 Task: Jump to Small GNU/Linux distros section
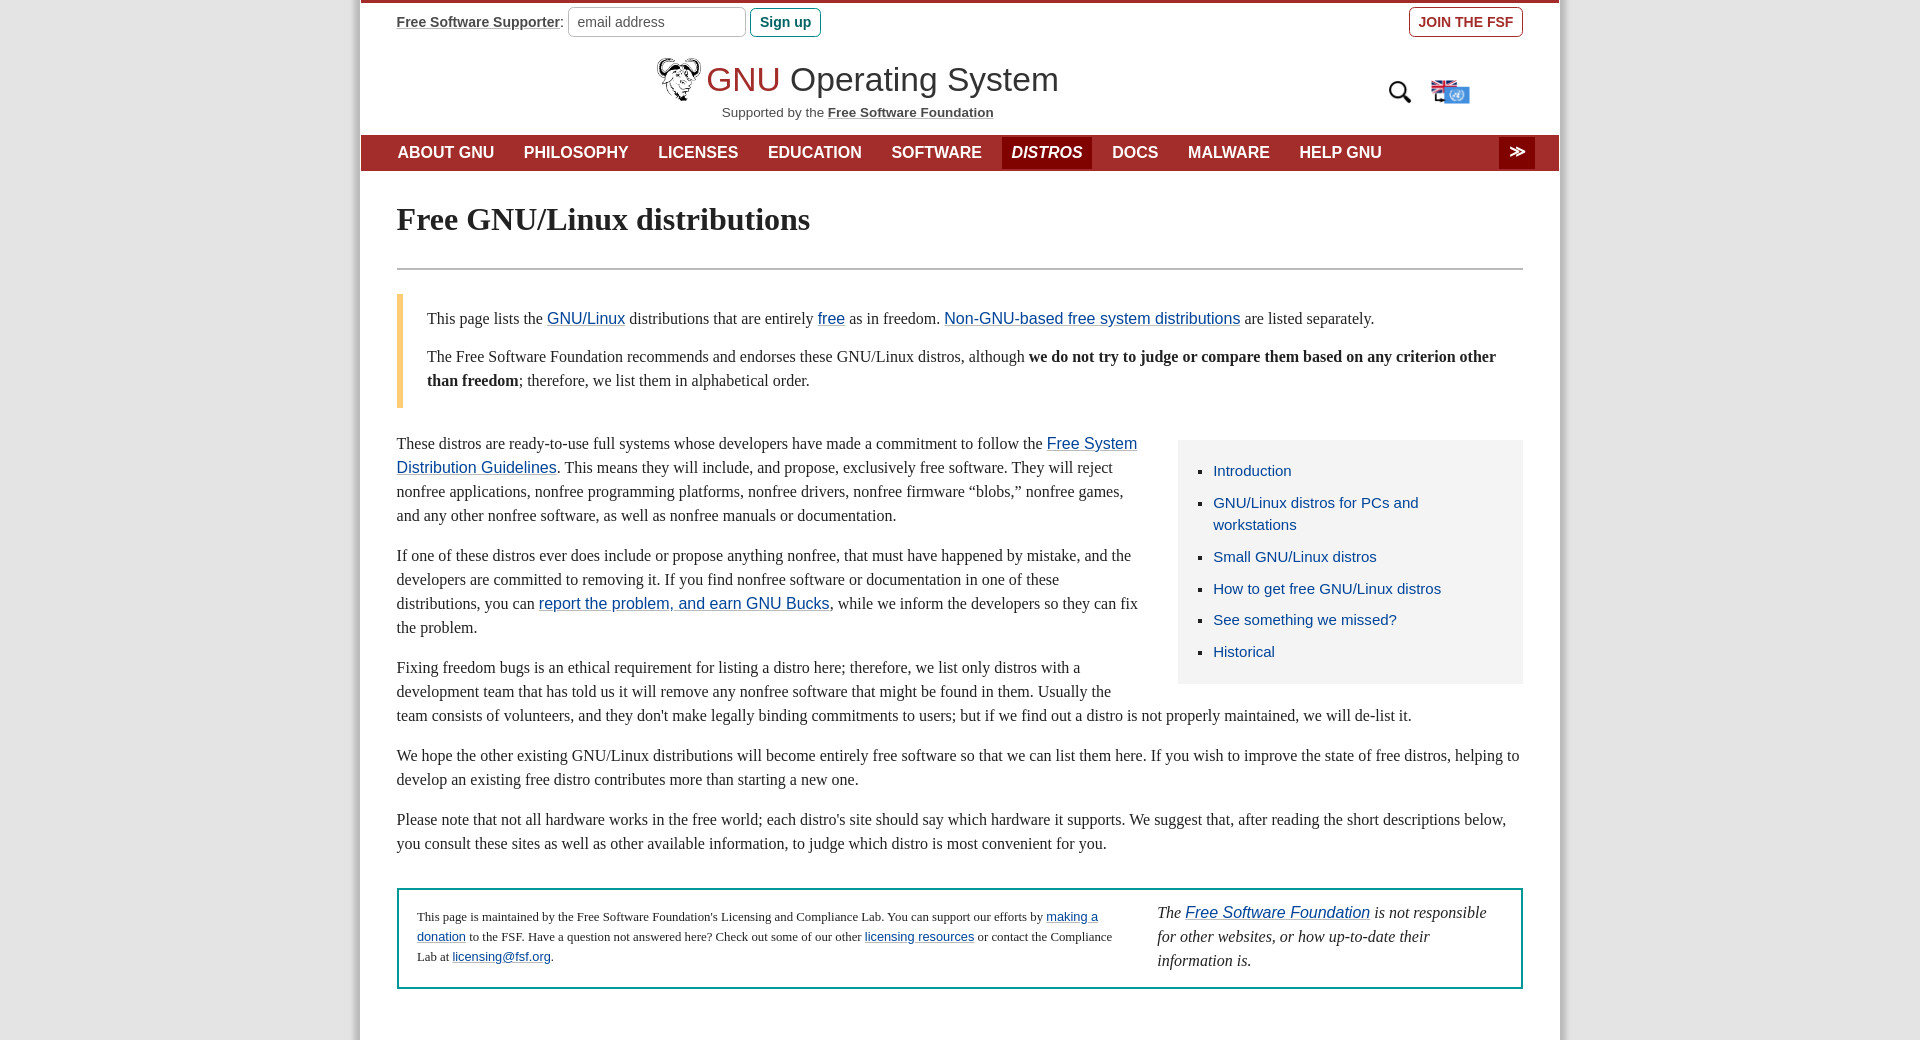pos(1294,557)
